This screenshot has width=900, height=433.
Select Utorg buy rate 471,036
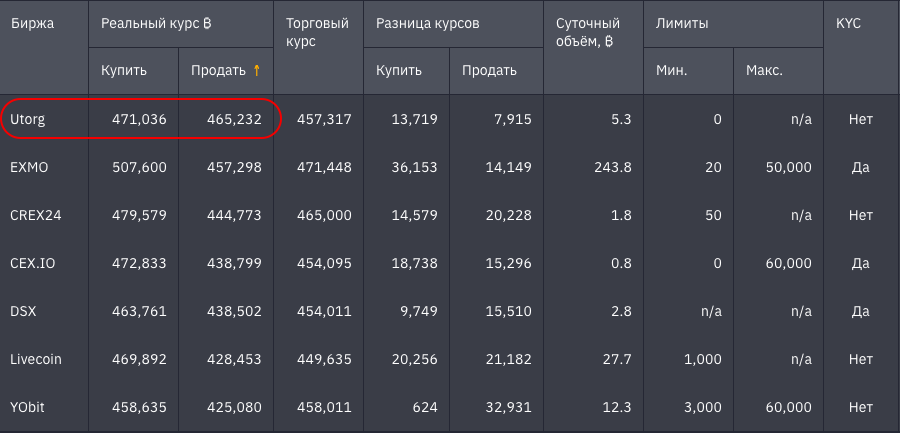coord(140,119)
